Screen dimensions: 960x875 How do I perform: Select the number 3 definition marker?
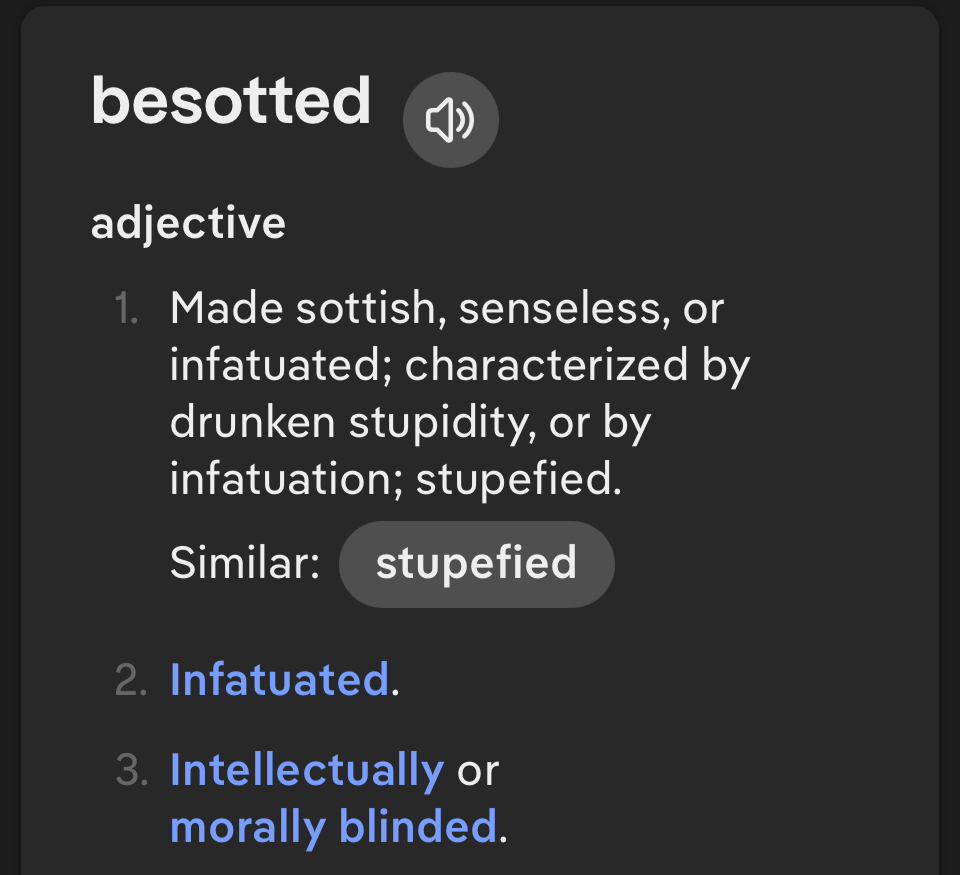tap(131, 770)
